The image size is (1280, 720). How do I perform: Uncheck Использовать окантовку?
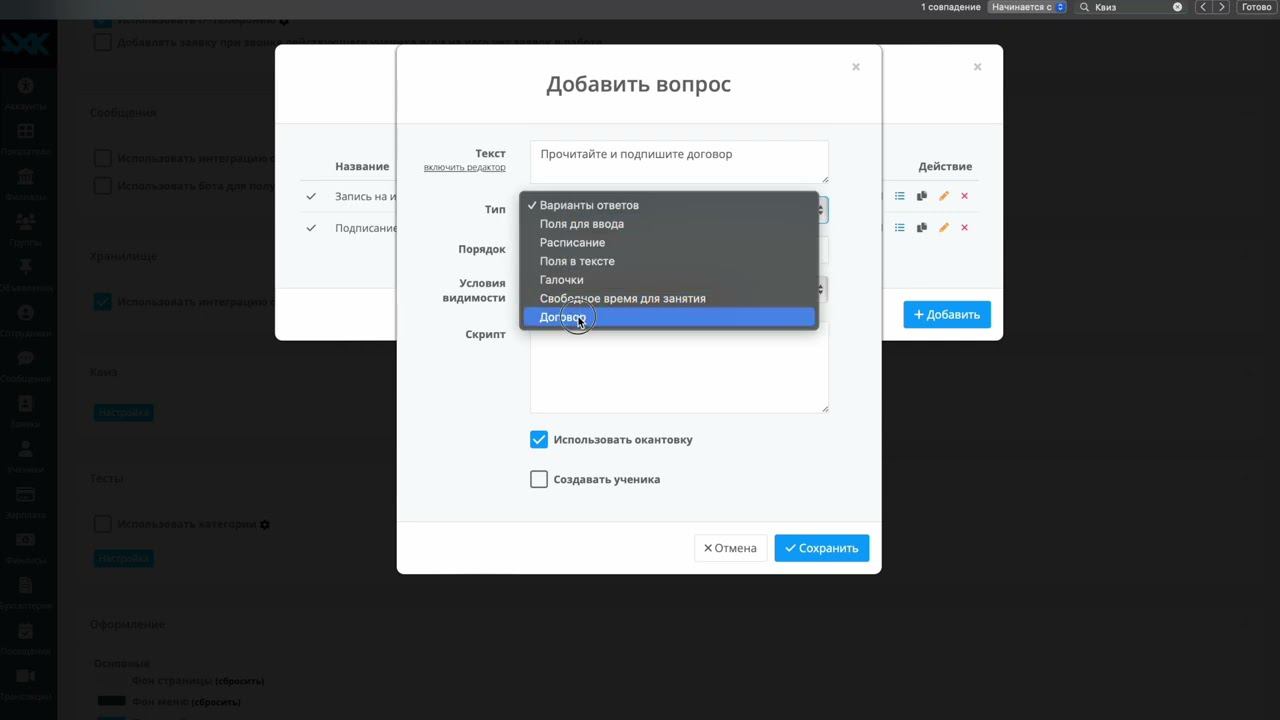[539, 439]
